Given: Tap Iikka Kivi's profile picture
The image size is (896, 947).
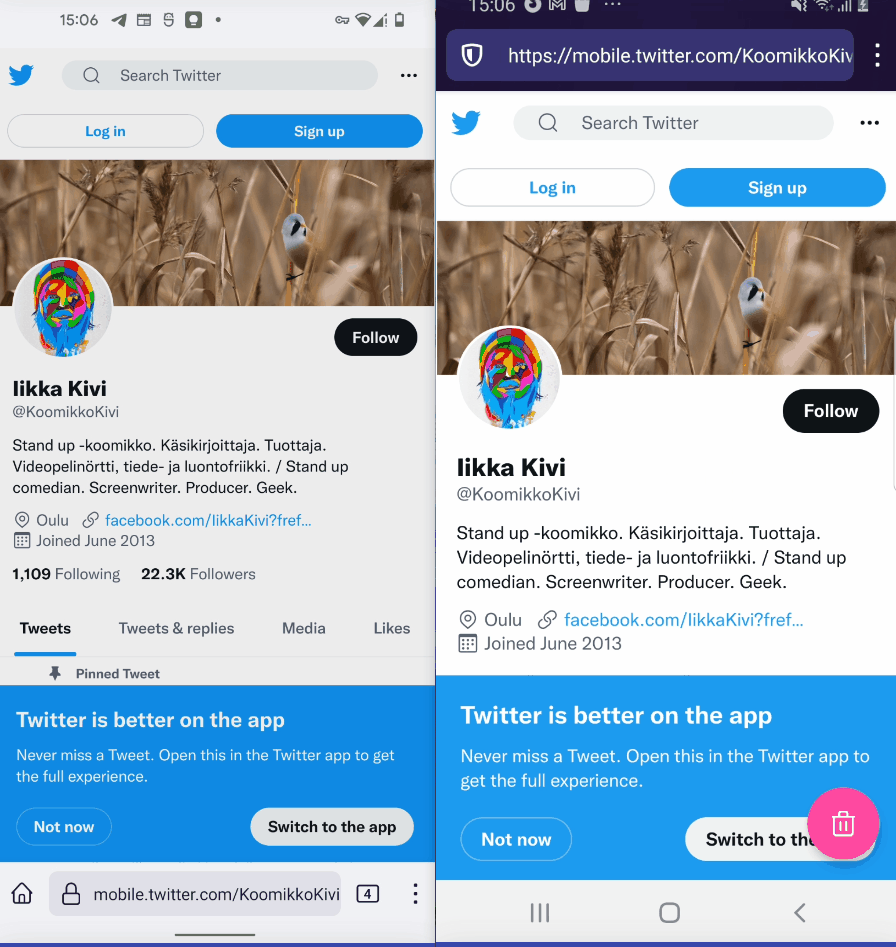Looking at the screenshot, I should 62,308.
